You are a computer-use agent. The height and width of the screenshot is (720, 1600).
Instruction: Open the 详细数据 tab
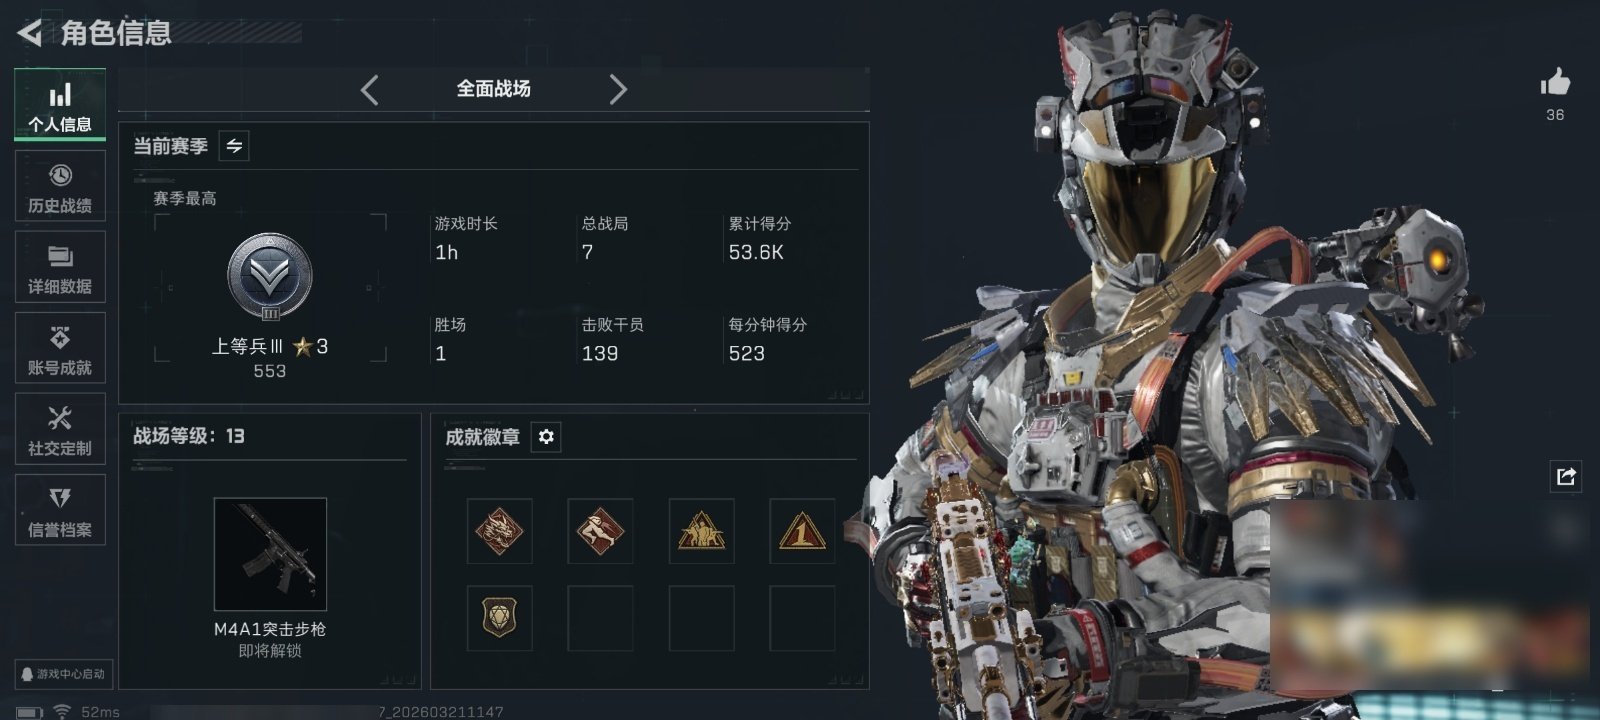[x=60, y=268]
